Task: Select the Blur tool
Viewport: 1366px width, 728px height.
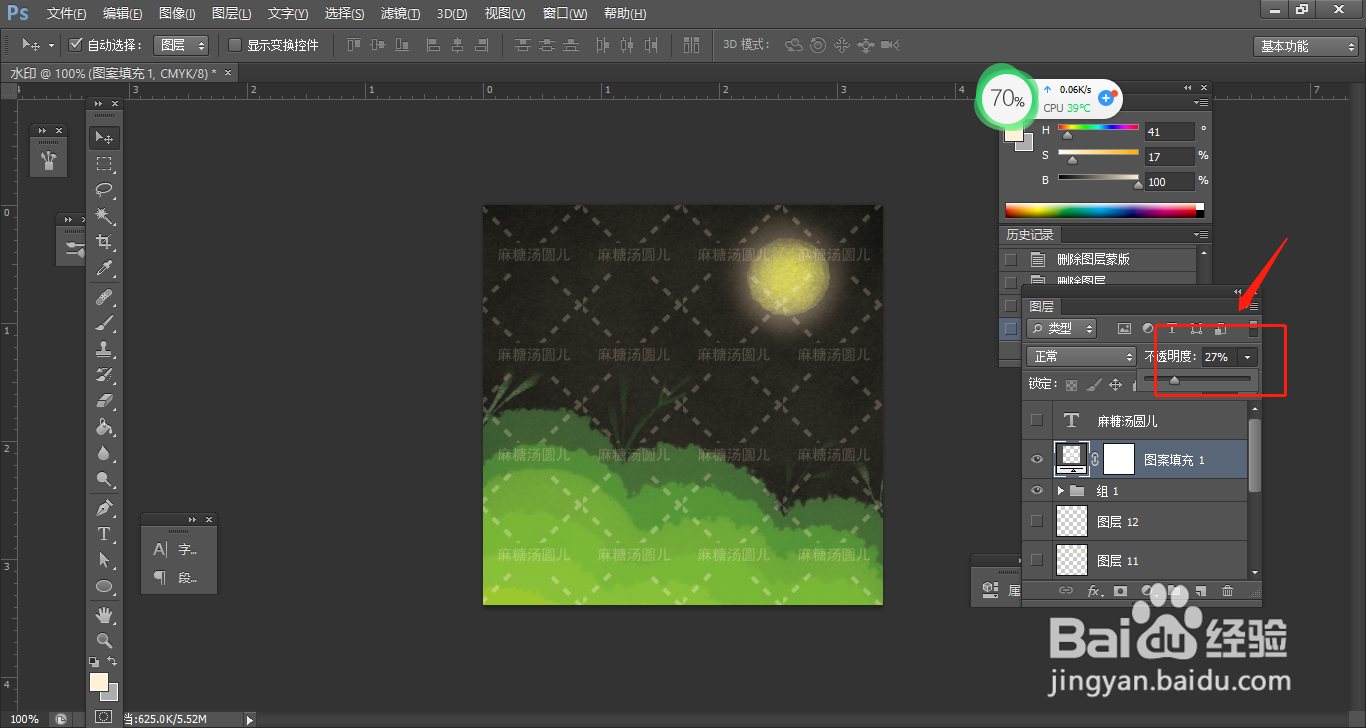Action: pyautogui.click(x=104, y=453)
